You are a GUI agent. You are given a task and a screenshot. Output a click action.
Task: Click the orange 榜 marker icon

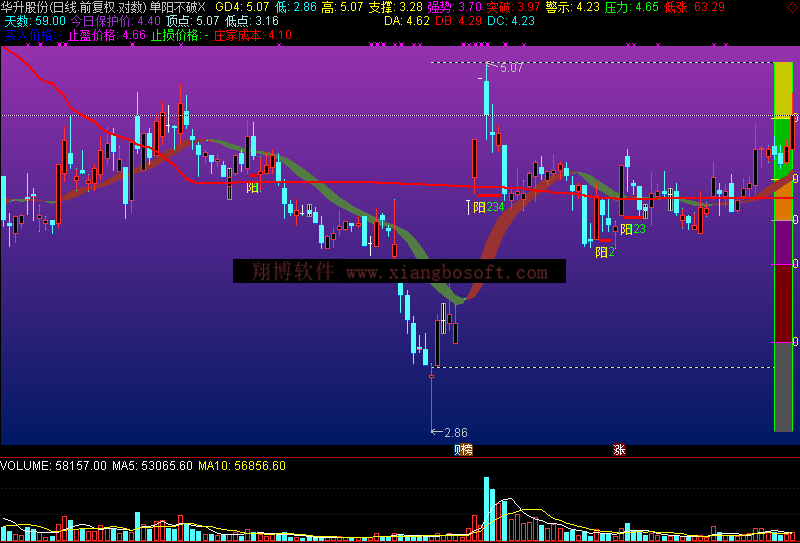tap(467, 450)
